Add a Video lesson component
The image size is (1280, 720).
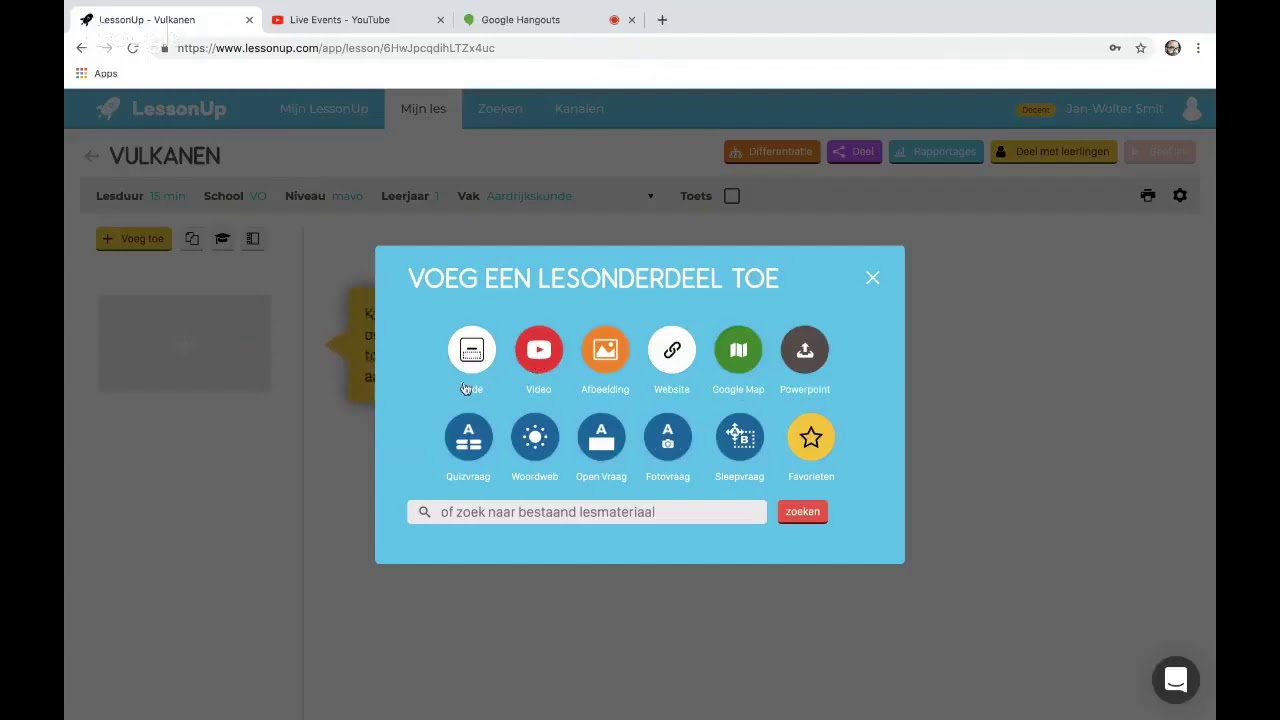pyautogui.click(x=539, y=350)
